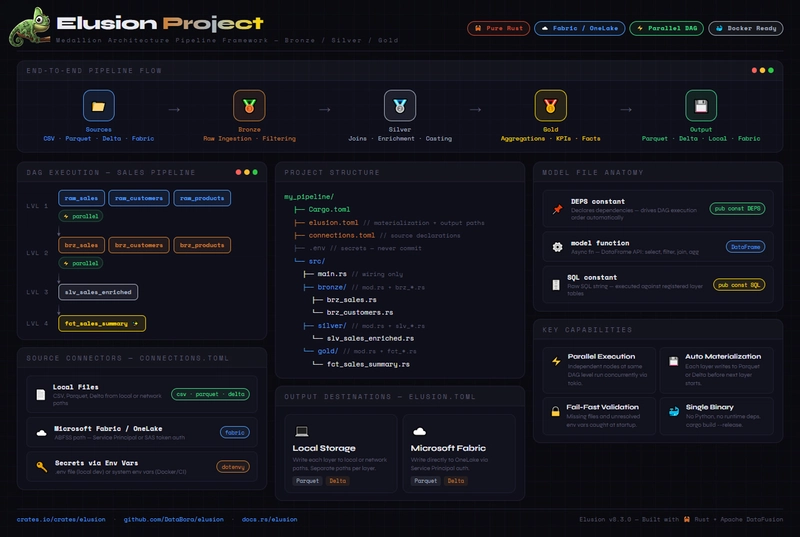Collapse the src/ folder in project tree
Viewport: 800px width, 537px height.
click(x=302, y=260)
